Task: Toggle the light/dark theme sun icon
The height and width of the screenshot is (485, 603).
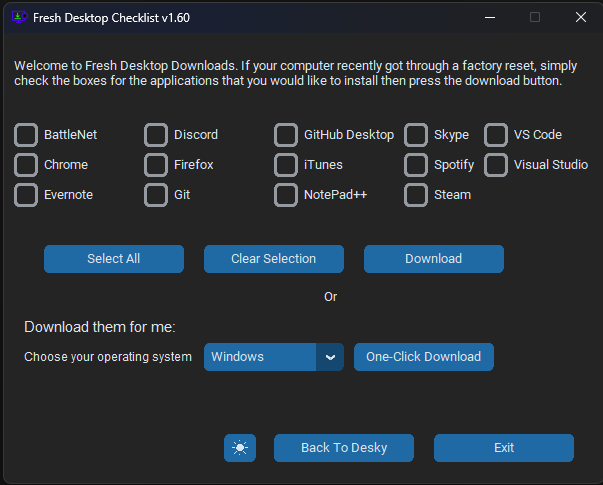Action: (x=240, y=448)
